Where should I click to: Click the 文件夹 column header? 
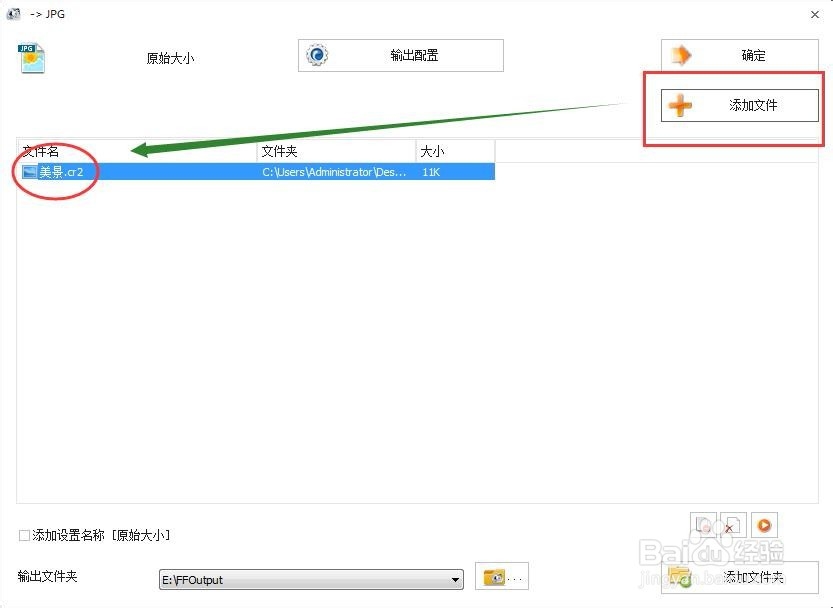[336, 151]
